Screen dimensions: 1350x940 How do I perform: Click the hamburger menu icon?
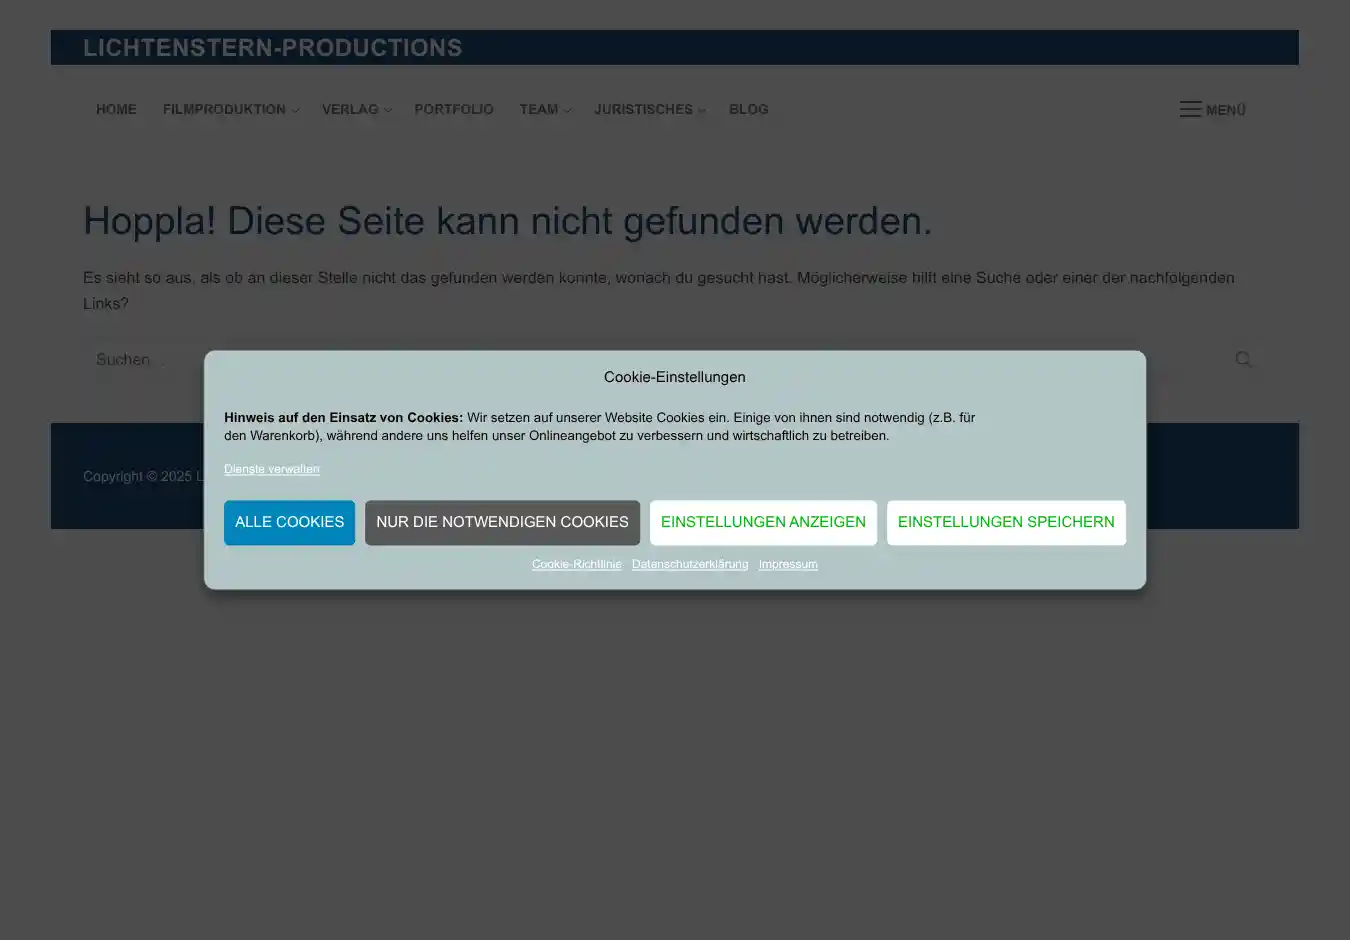tap(1189, 110)
